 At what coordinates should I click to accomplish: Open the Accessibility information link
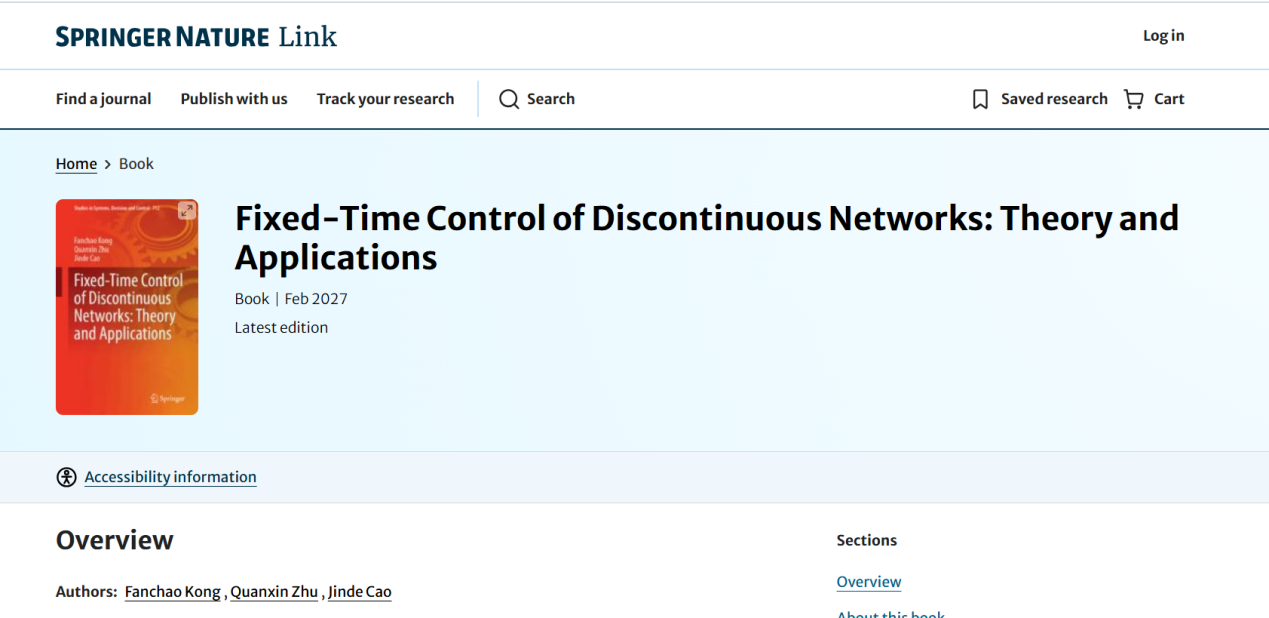click(x=171, y=477)
